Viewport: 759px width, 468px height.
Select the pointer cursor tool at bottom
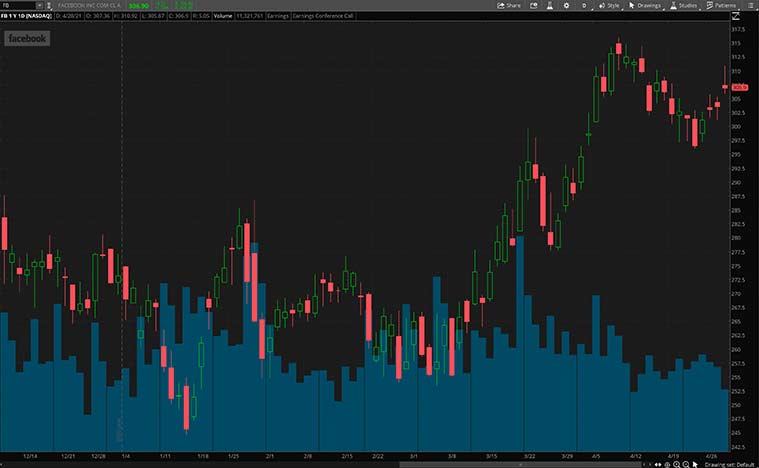tap(695, 464)
